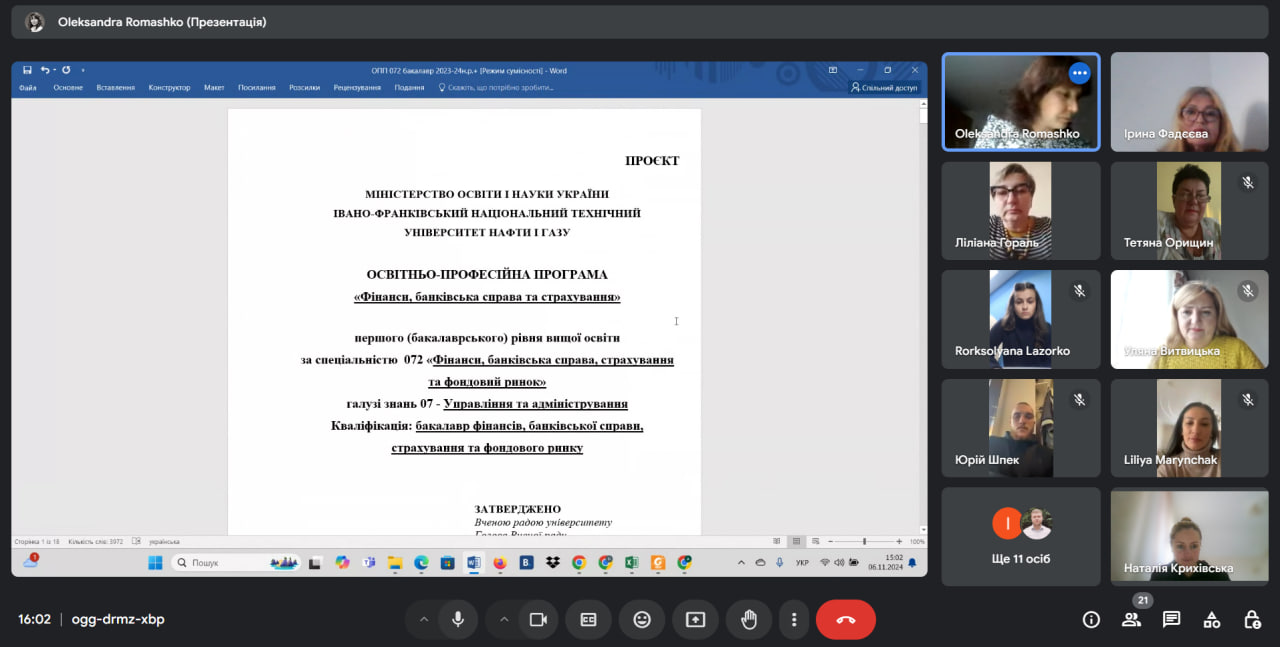Image resolution: width=1280 pixels, height=647 pixels.
Task: Switch to the Розсилки ribbon tab
Action: click(305, 87)
